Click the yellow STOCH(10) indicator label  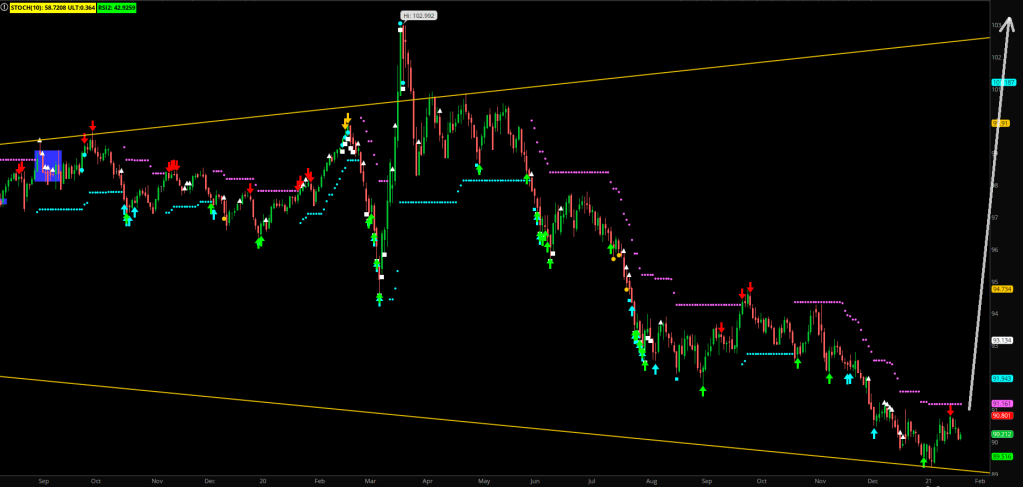53,7
